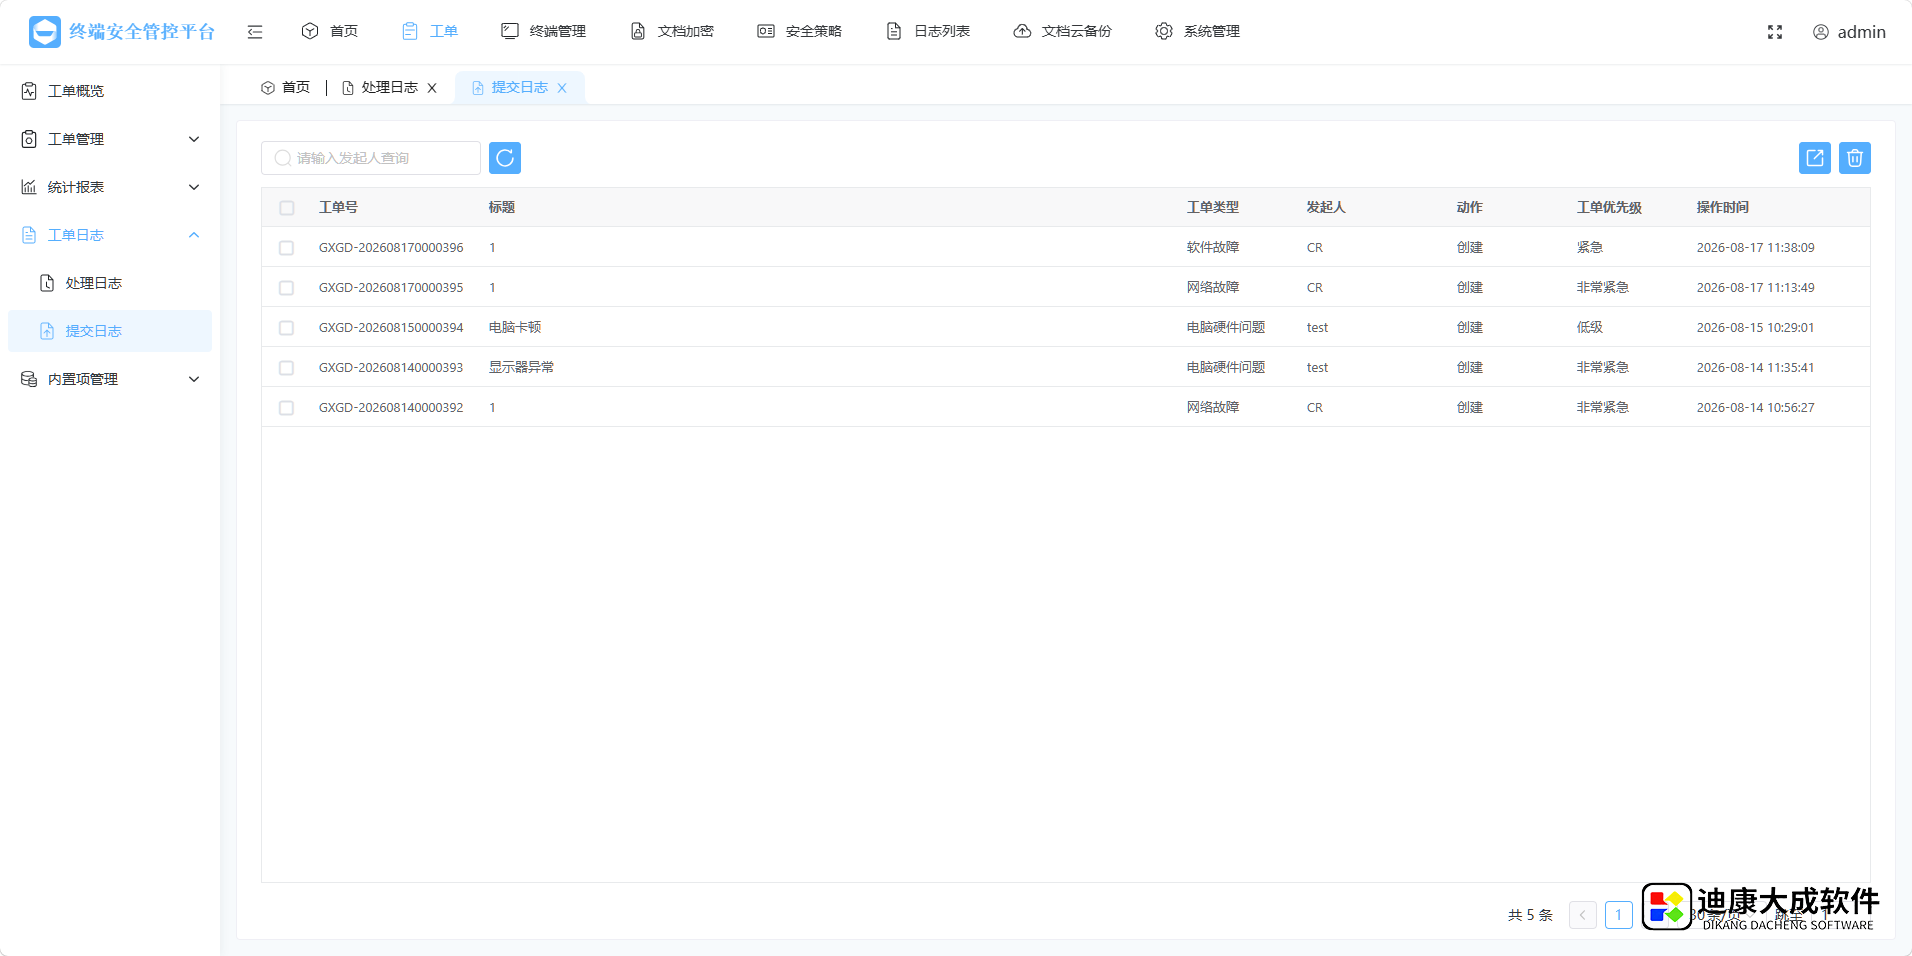The image size is (1912, 956).
Task: Click the title 显示器异常
Action: tap(522, 367)
